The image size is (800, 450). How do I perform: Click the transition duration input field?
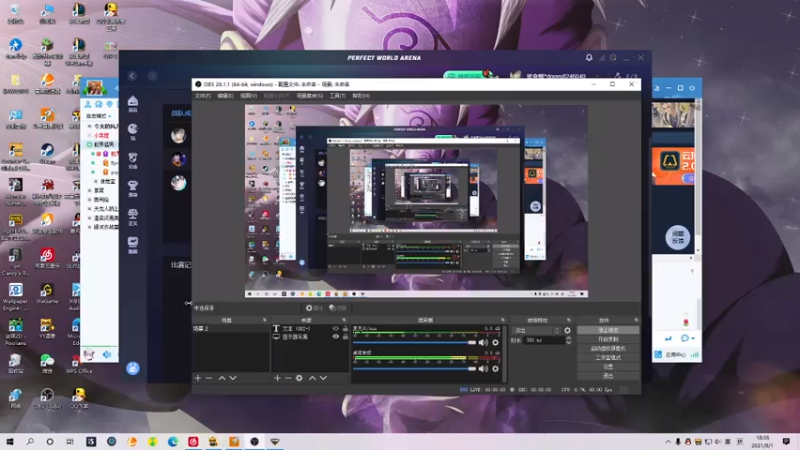(543, 340)
